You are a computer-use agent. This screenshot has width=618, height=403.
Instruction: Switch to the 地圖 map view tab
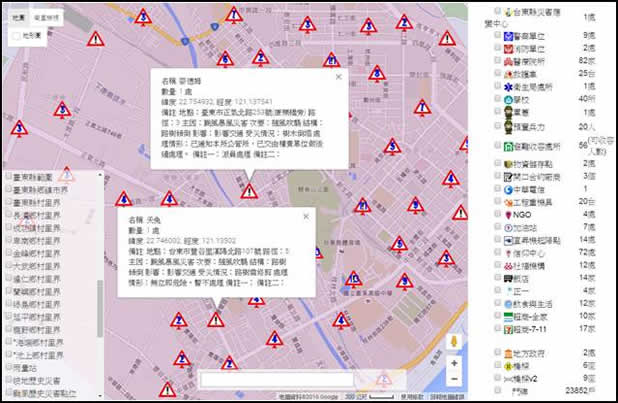(x=19, y=18)
